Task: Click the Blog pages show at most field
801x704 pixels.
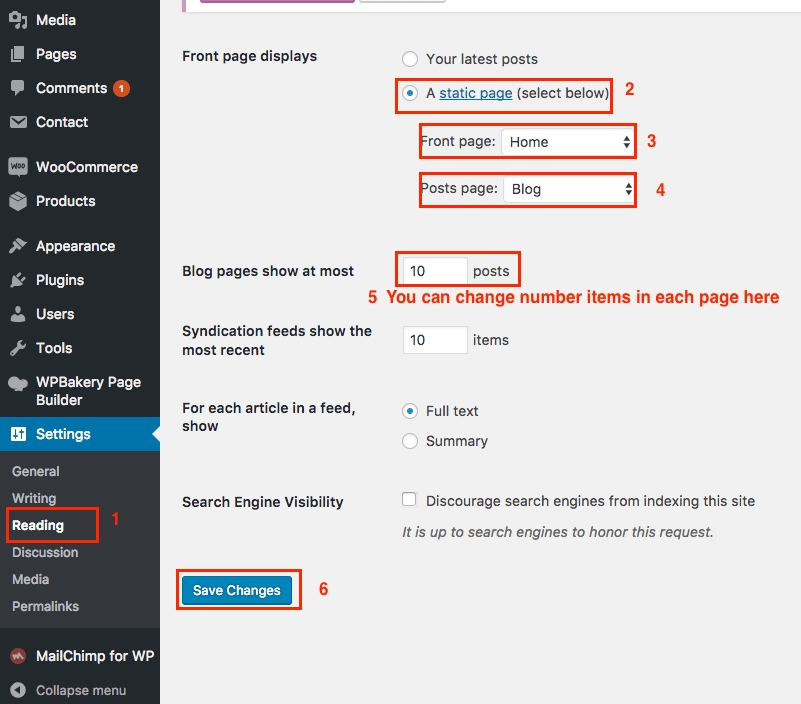Action: click(x=435, y=271)
